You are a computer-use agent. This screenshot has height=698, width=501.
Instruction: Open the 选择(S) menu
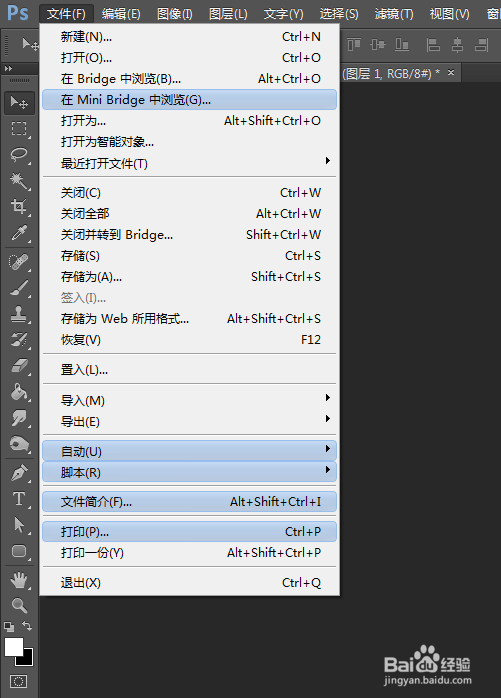tap(339, 14)
